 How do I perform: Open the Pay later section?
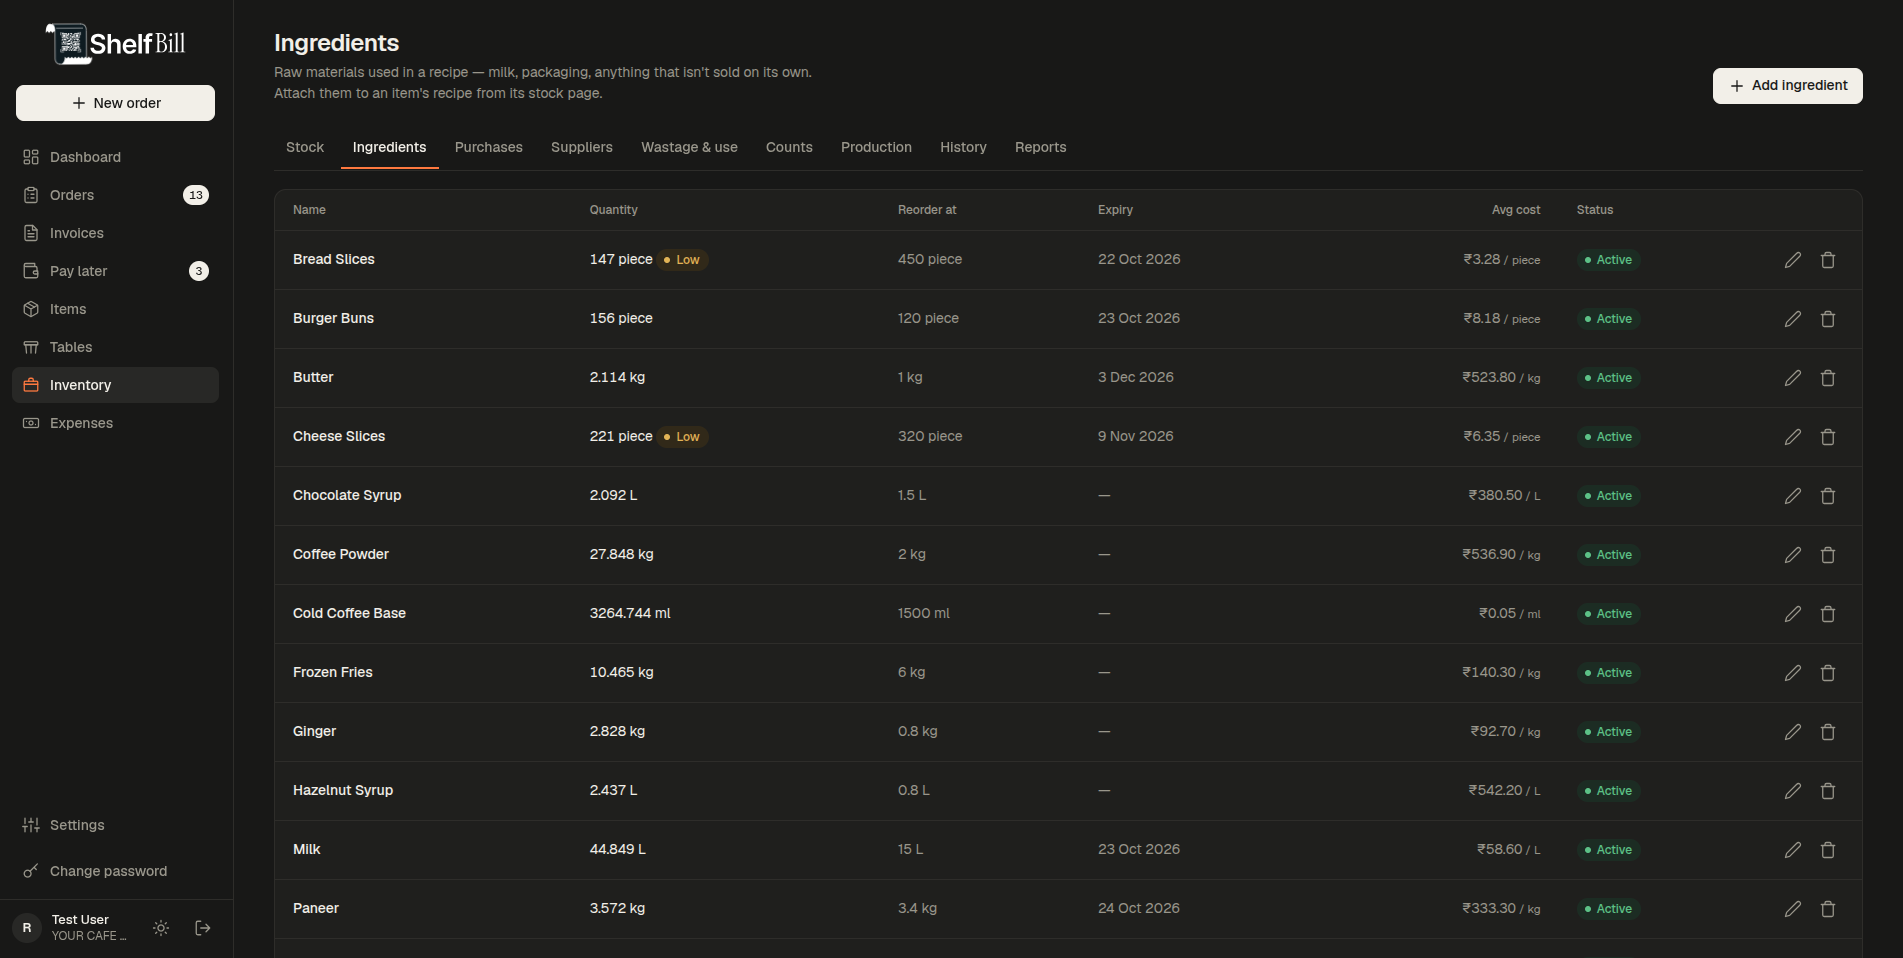tap(115, 271)
